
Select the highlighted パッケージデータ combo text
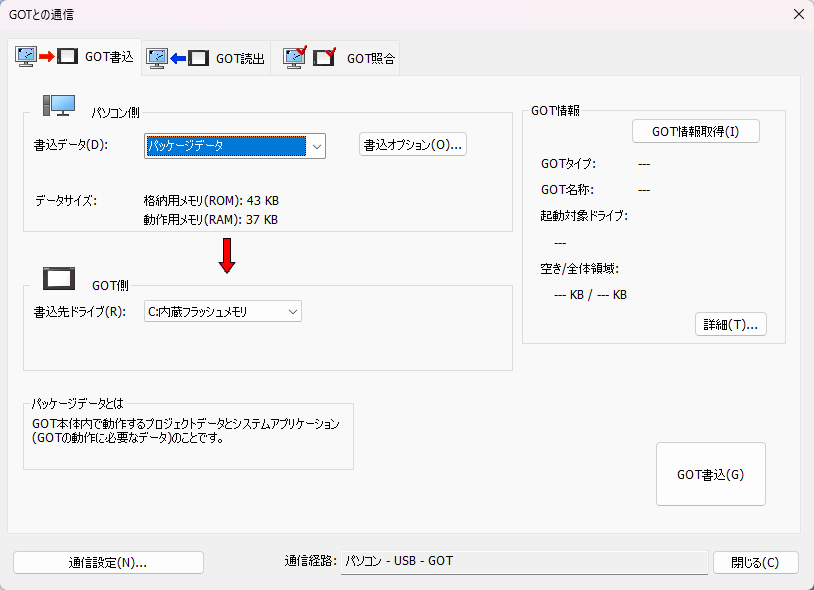pos(225,146)
